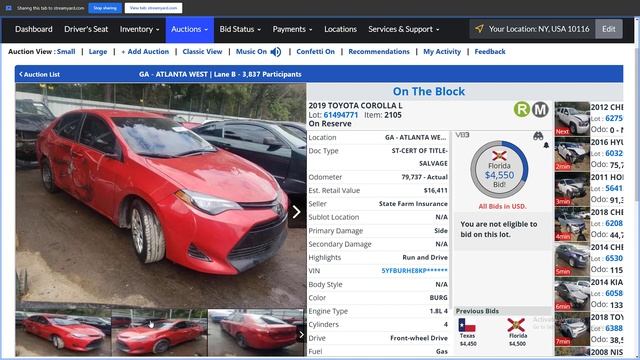Toggle the Music On speaker icon
Screen dimensions: 640x360
(276, 52)
